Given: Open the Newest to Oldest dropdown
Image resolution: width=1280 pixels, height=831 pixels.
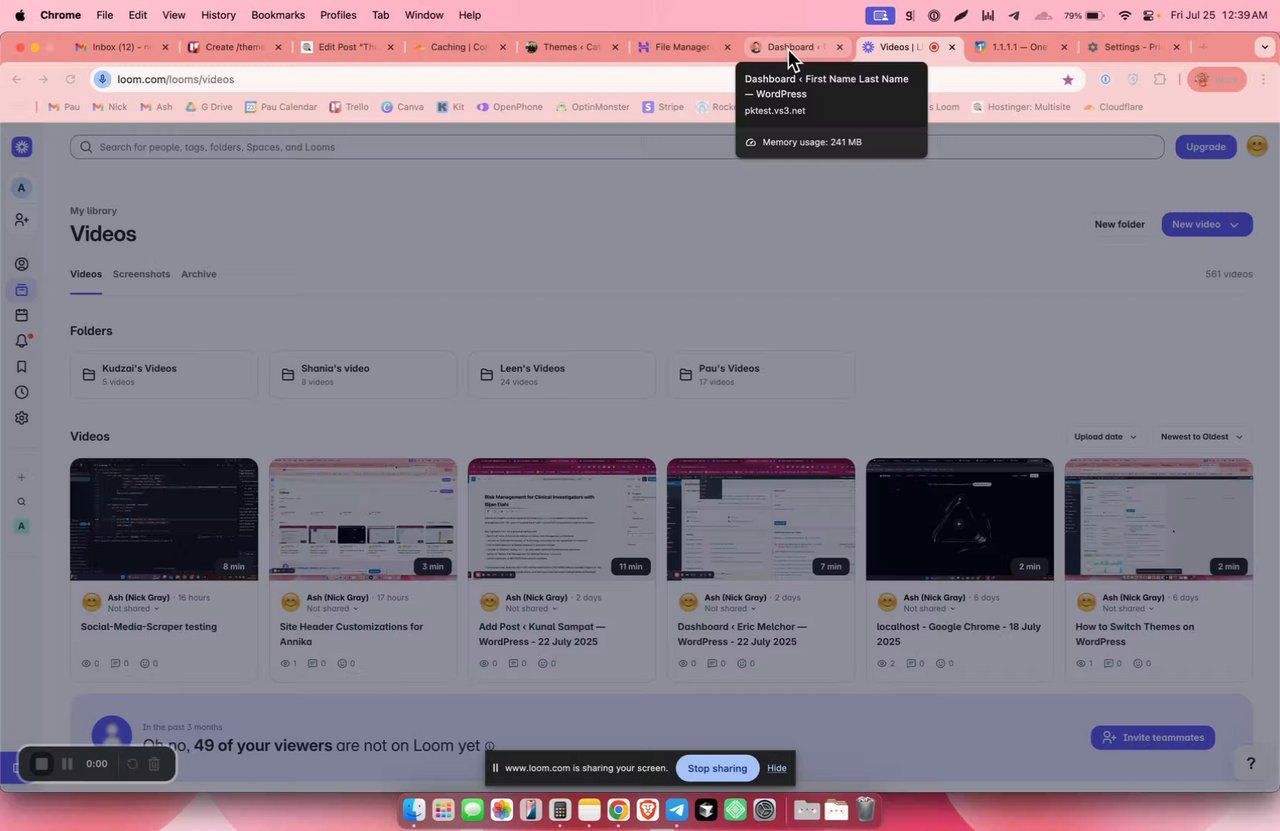Looking at the screenshot, I should [1201, 436].
